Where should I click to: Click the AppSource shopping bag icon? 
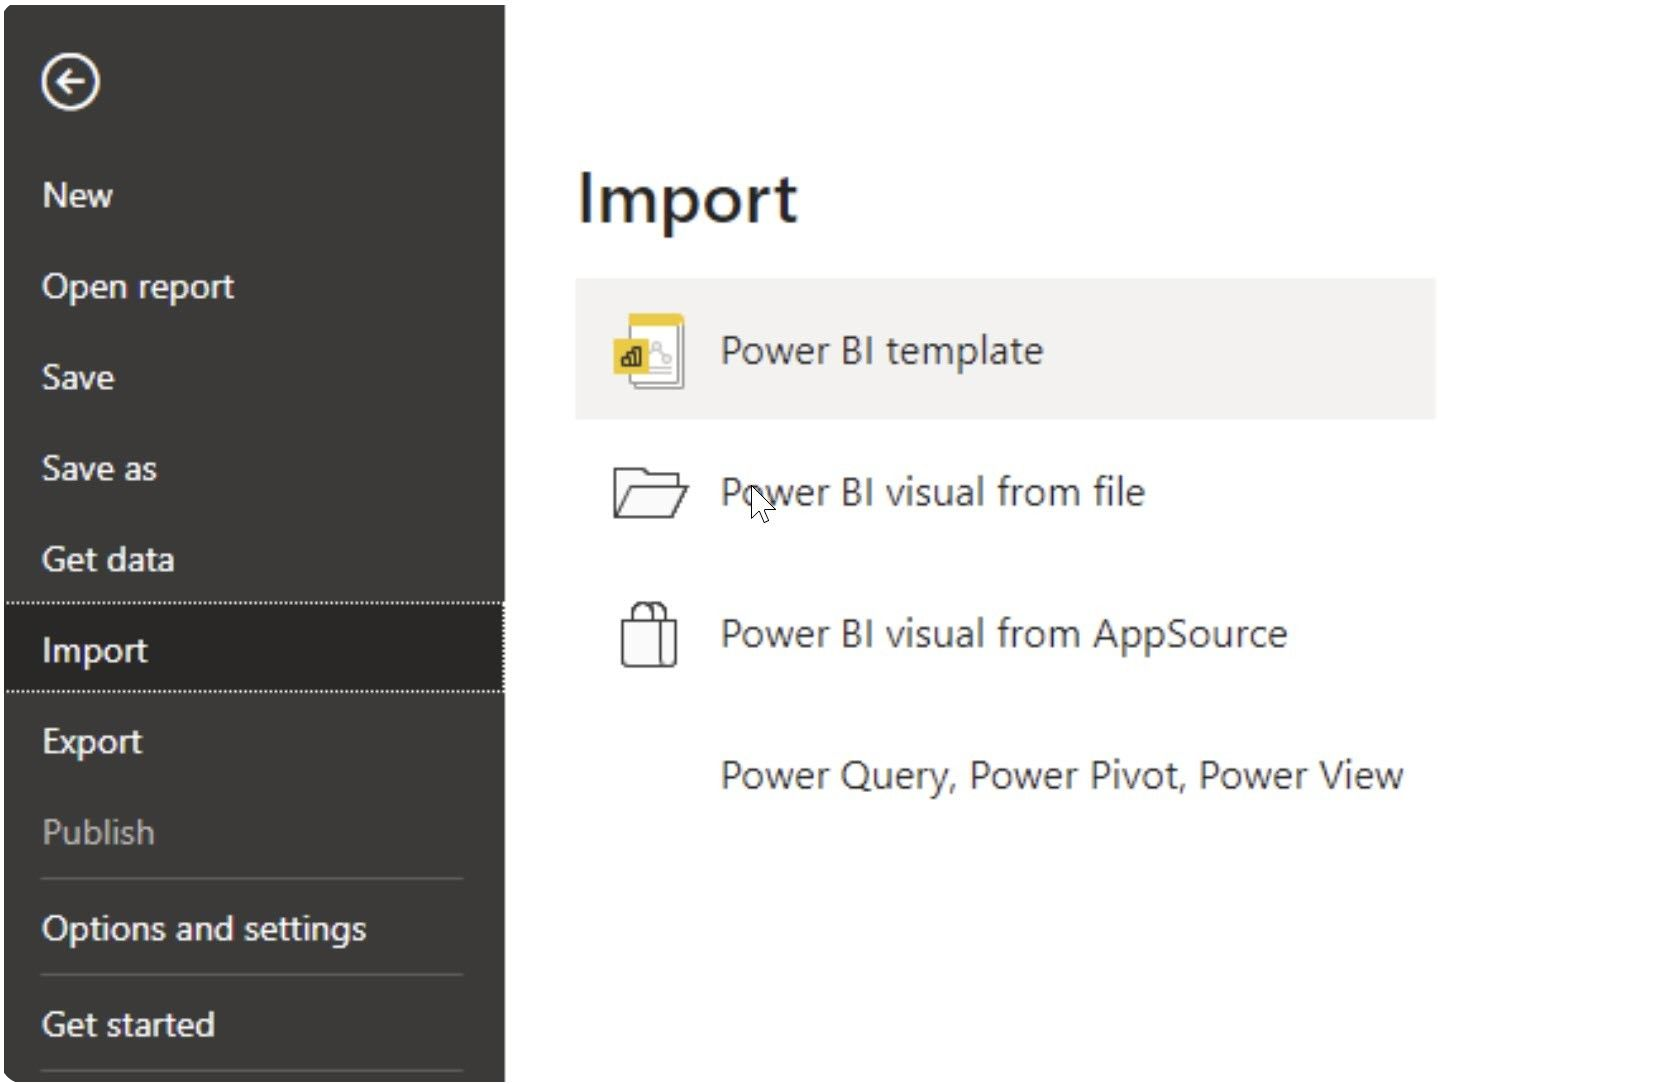[649, 634]
